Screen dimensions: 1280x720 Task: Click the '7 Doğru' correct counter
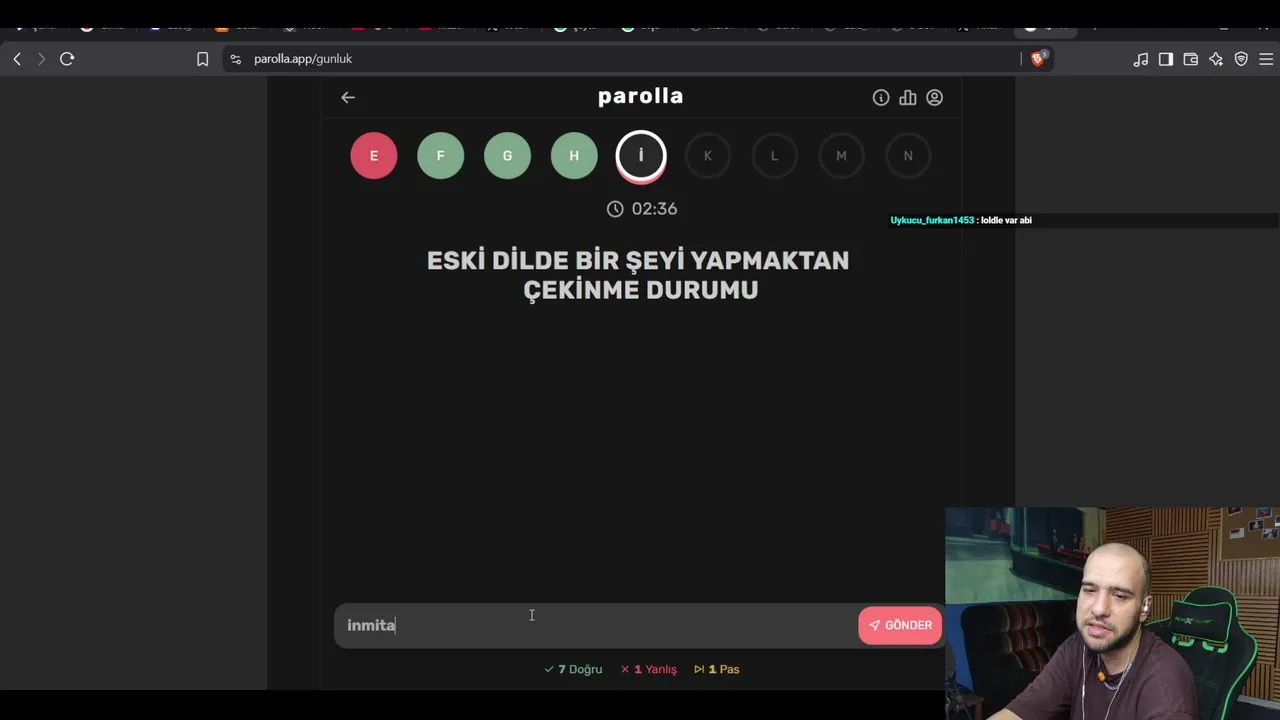click(573, 669)
